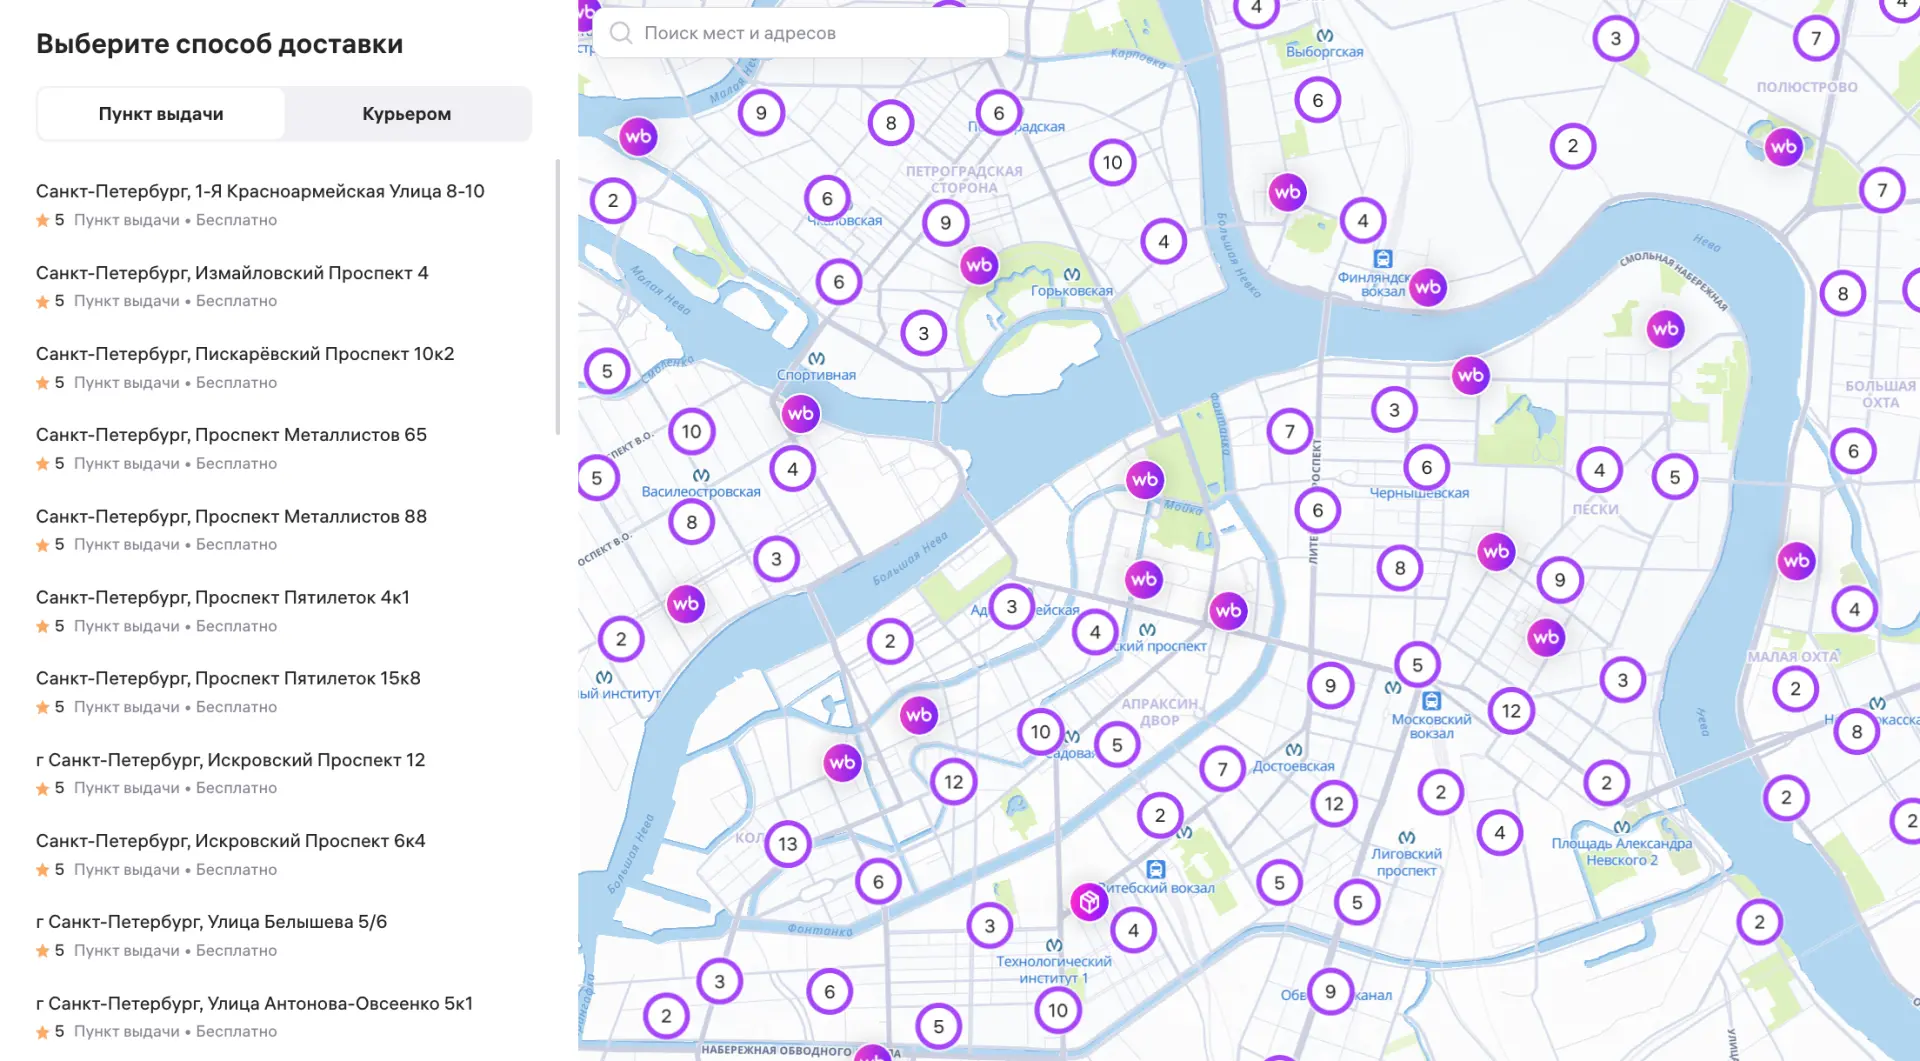Choose the 1-Я Красноармейская Улица 8-10 pickup point
Image resolution: width=1920 pixels, height=1061 pixels.
pos(260,191)
